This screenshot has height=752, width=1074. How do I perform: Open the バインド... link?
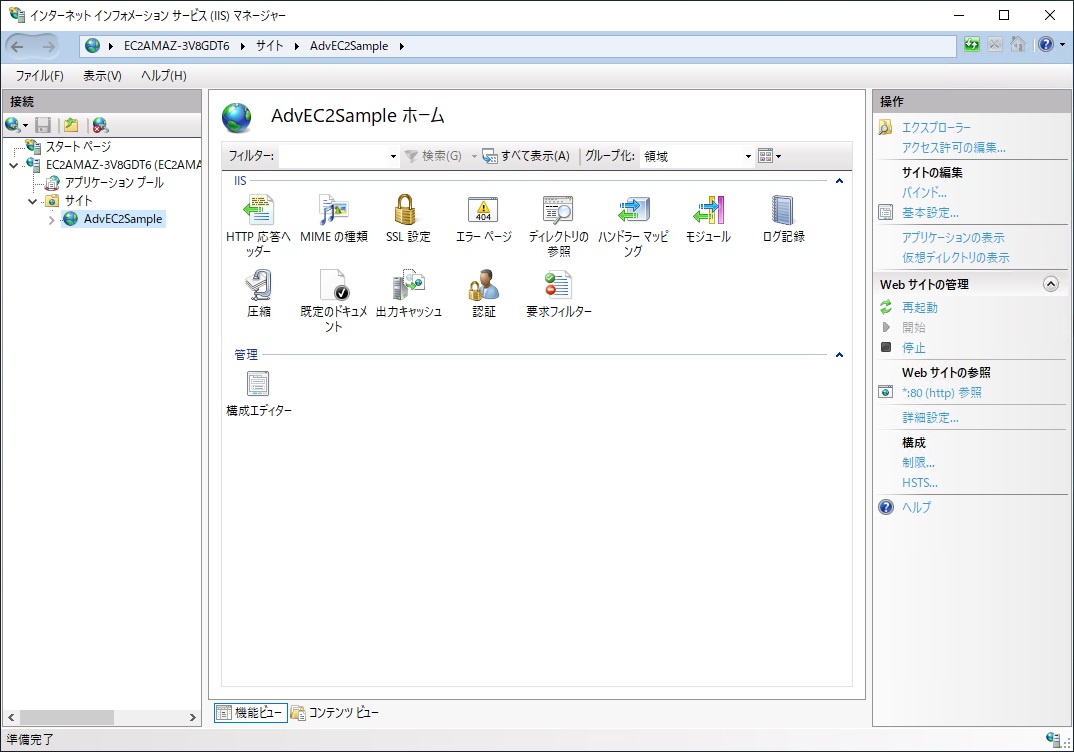click(924, 192)
